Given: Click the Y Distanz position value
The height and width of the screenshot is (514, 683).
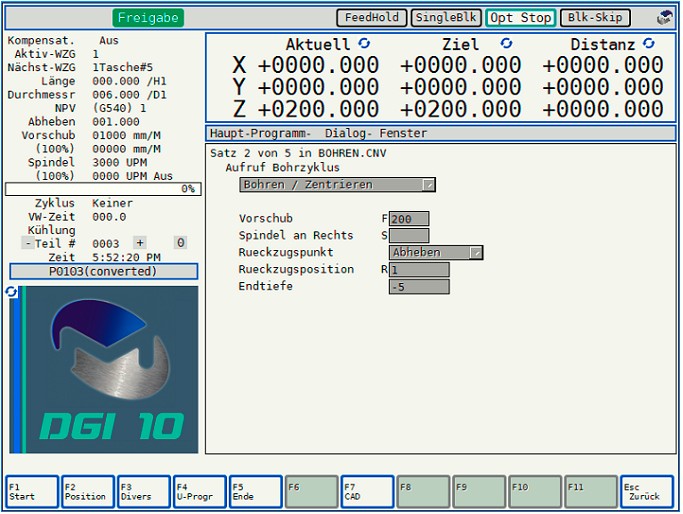Looking at the screenshot, I should [x=603, y=87].
